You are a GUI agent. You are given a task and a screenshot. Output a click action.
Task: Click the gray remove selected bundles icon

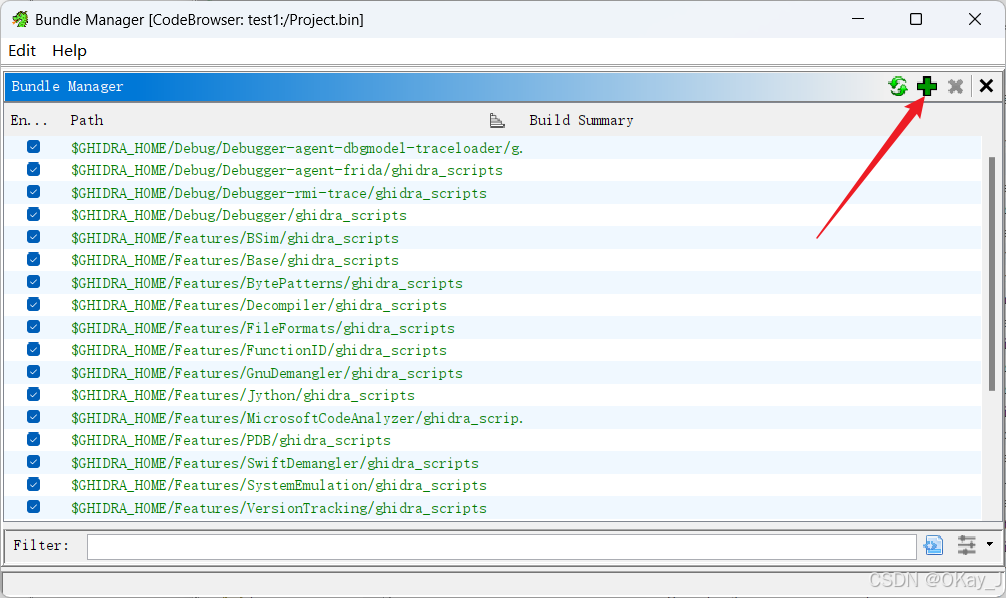(955, 86)
